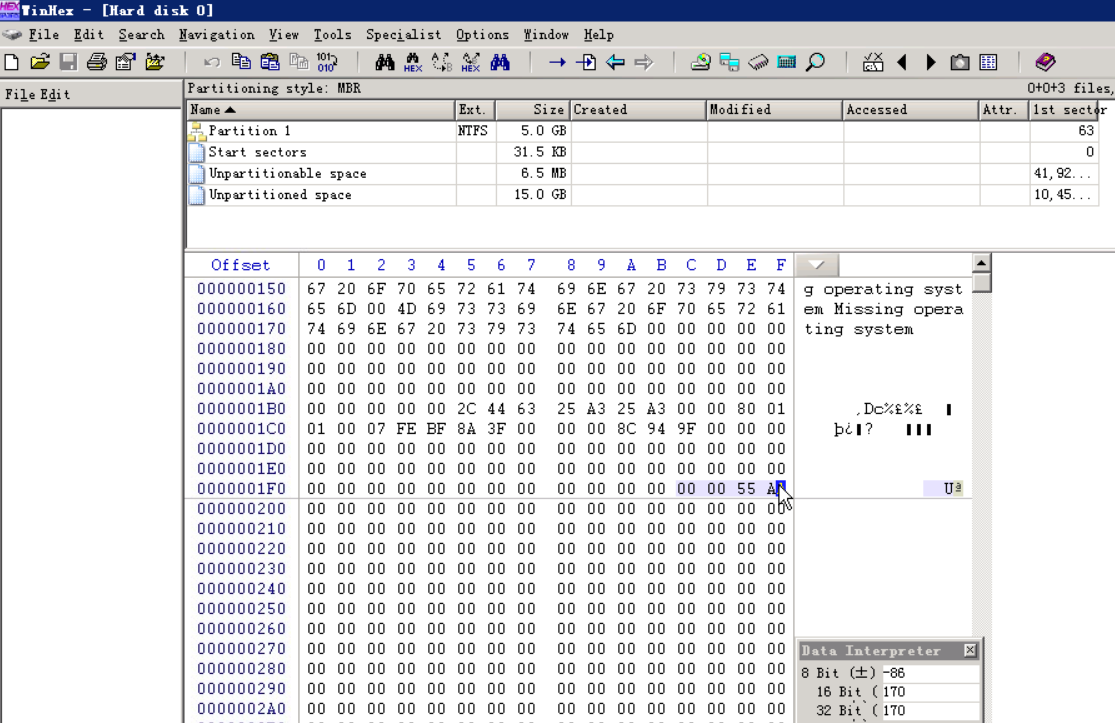Click the camera snapshot icon
The height and width of the screenshot is (723, 1115).
pos(960,63)
